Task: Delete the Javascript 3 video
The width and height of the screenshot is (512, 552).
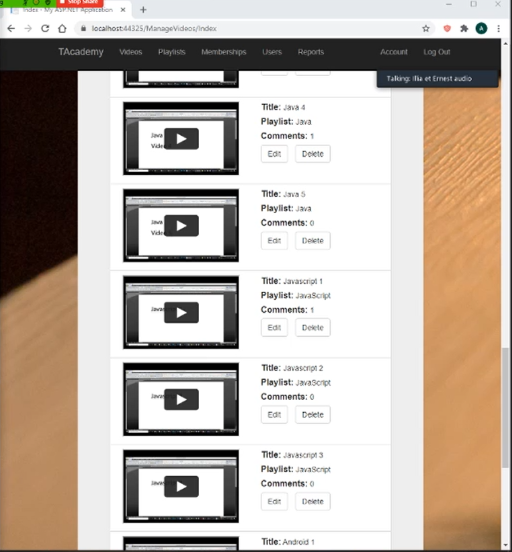Action: point(313,502)
